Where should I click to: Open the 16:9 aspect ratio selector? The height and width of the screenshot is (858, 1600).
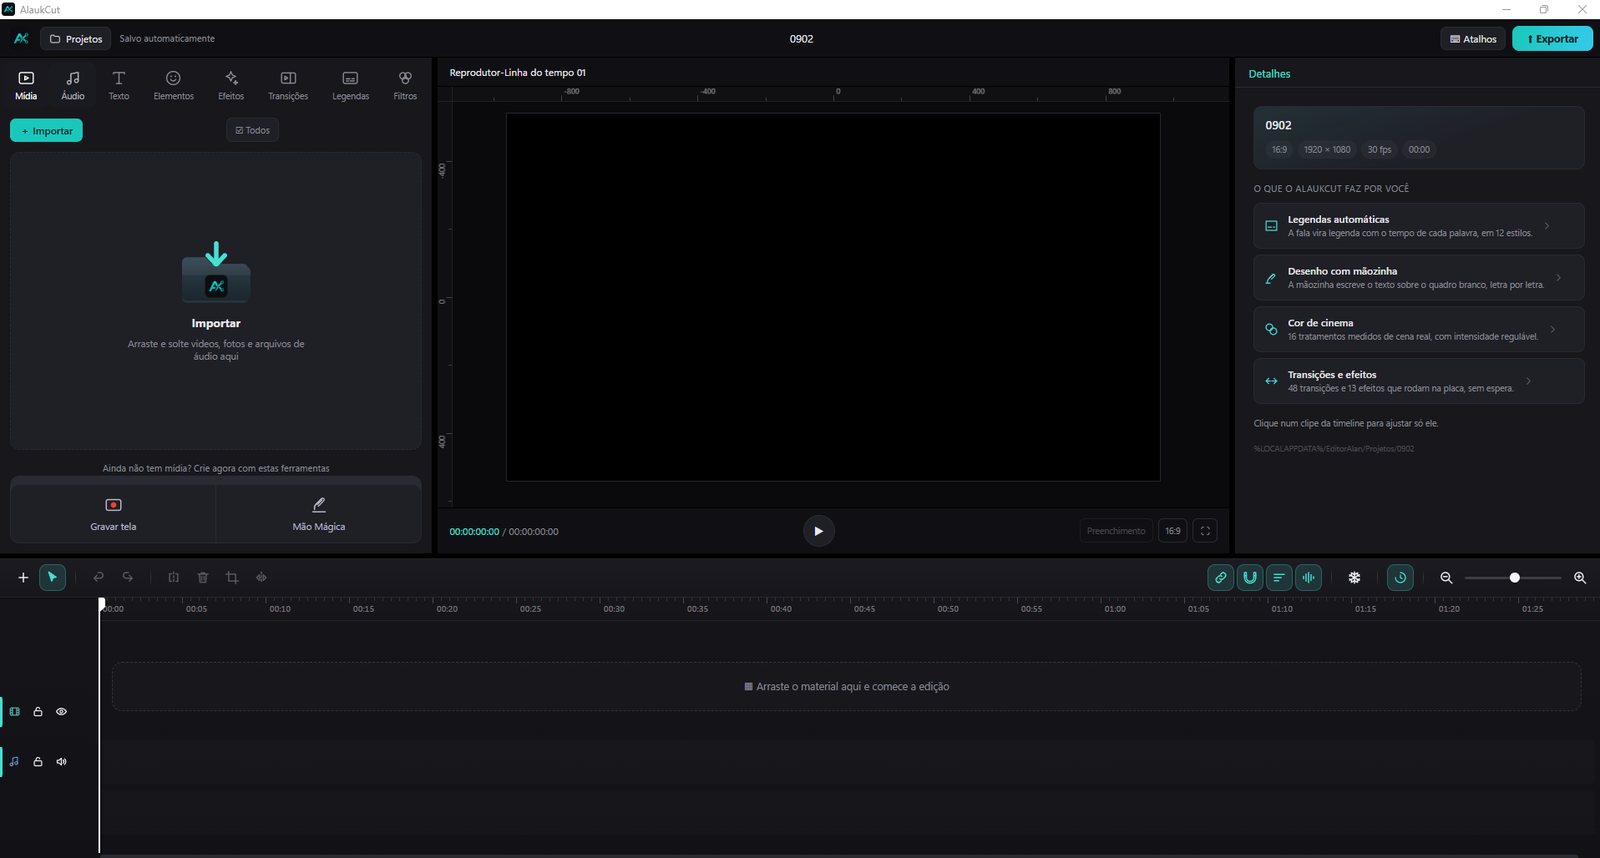pyautogui.click(x=1173, y=531)
